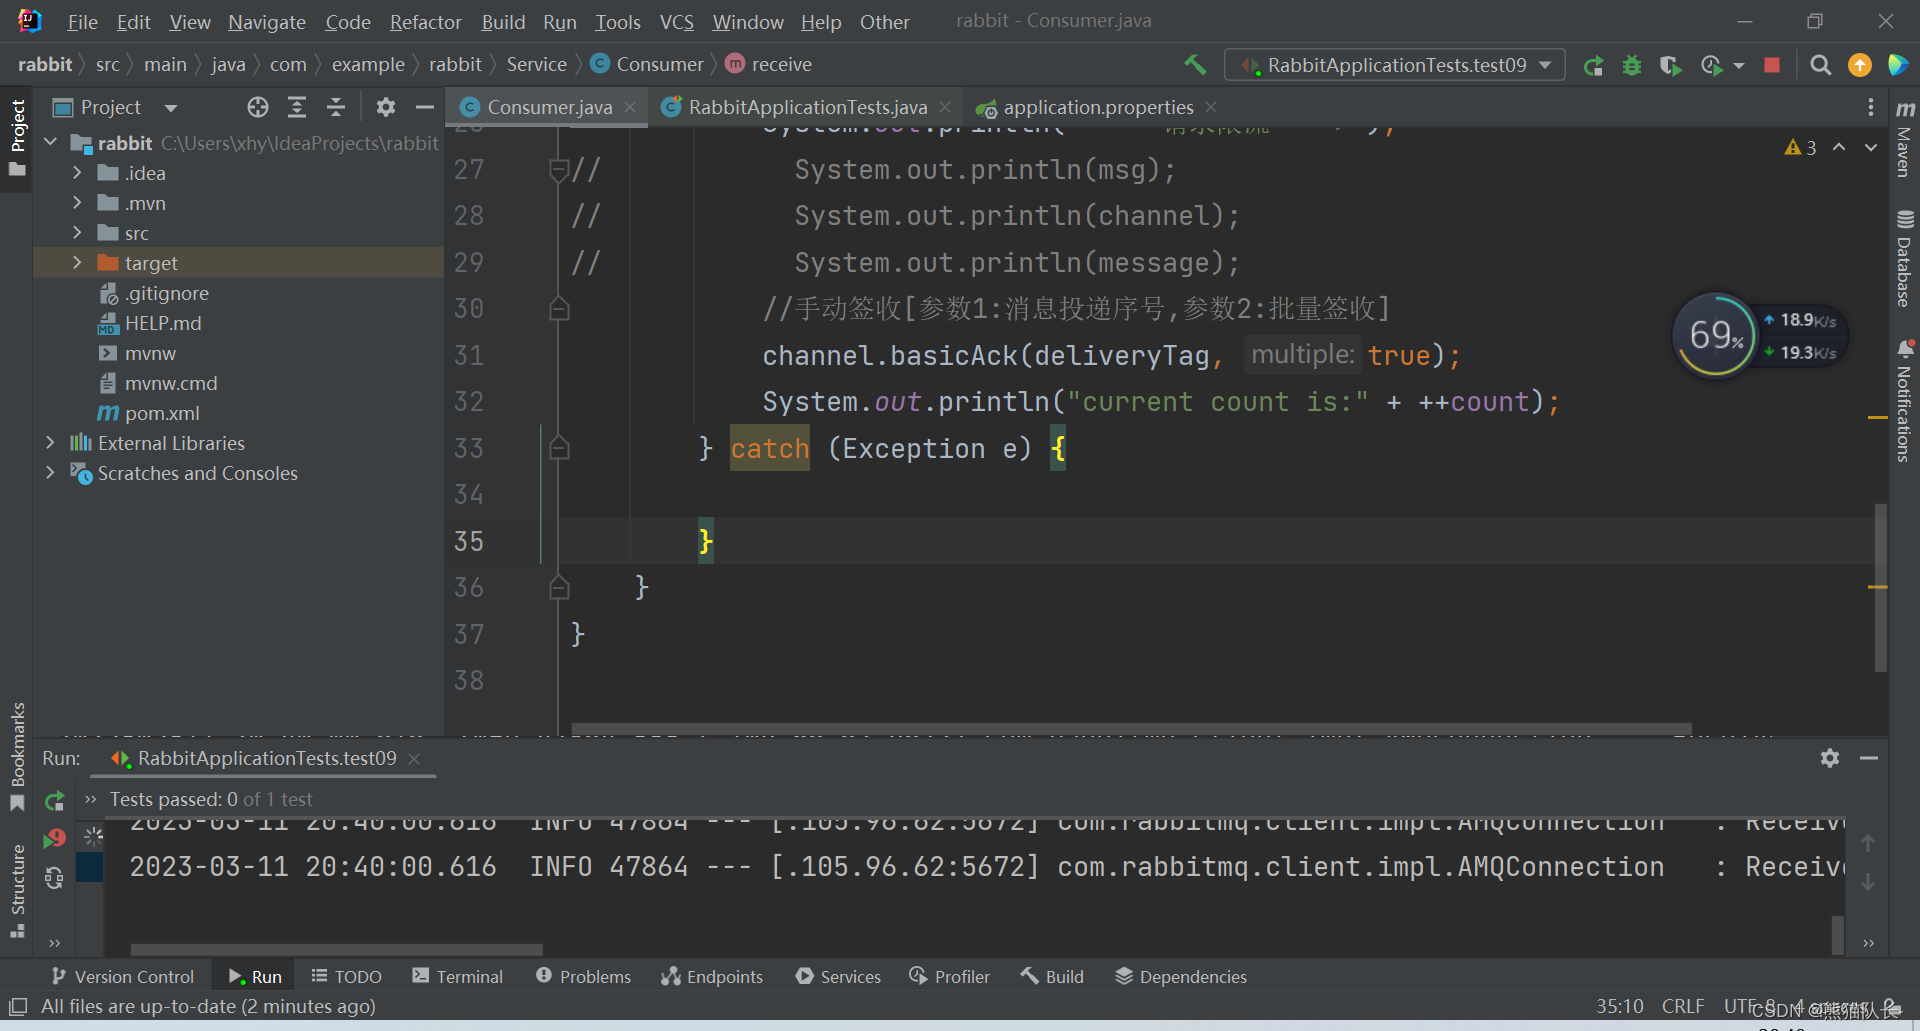Image resolution: width=1920 pixels, height=1031 pixels.
Task: Open Run panel settings gear
Action: [x=1830, y=758]
